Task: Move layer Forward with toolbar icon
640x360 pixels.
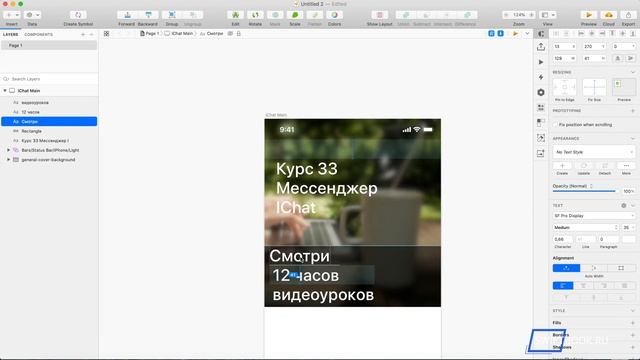Action: (x=127, y=15)
